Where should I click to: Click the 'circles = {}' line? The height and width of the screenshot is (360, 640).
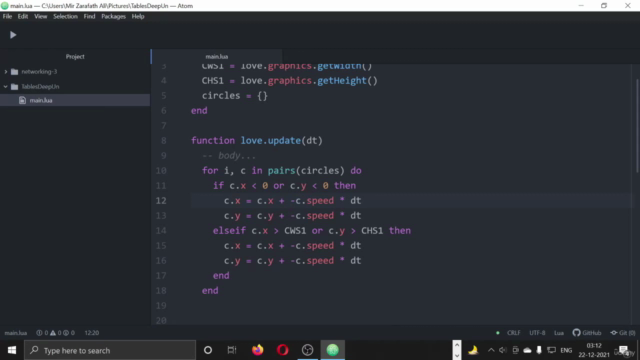pyautogui.click(x=235, y=96)
